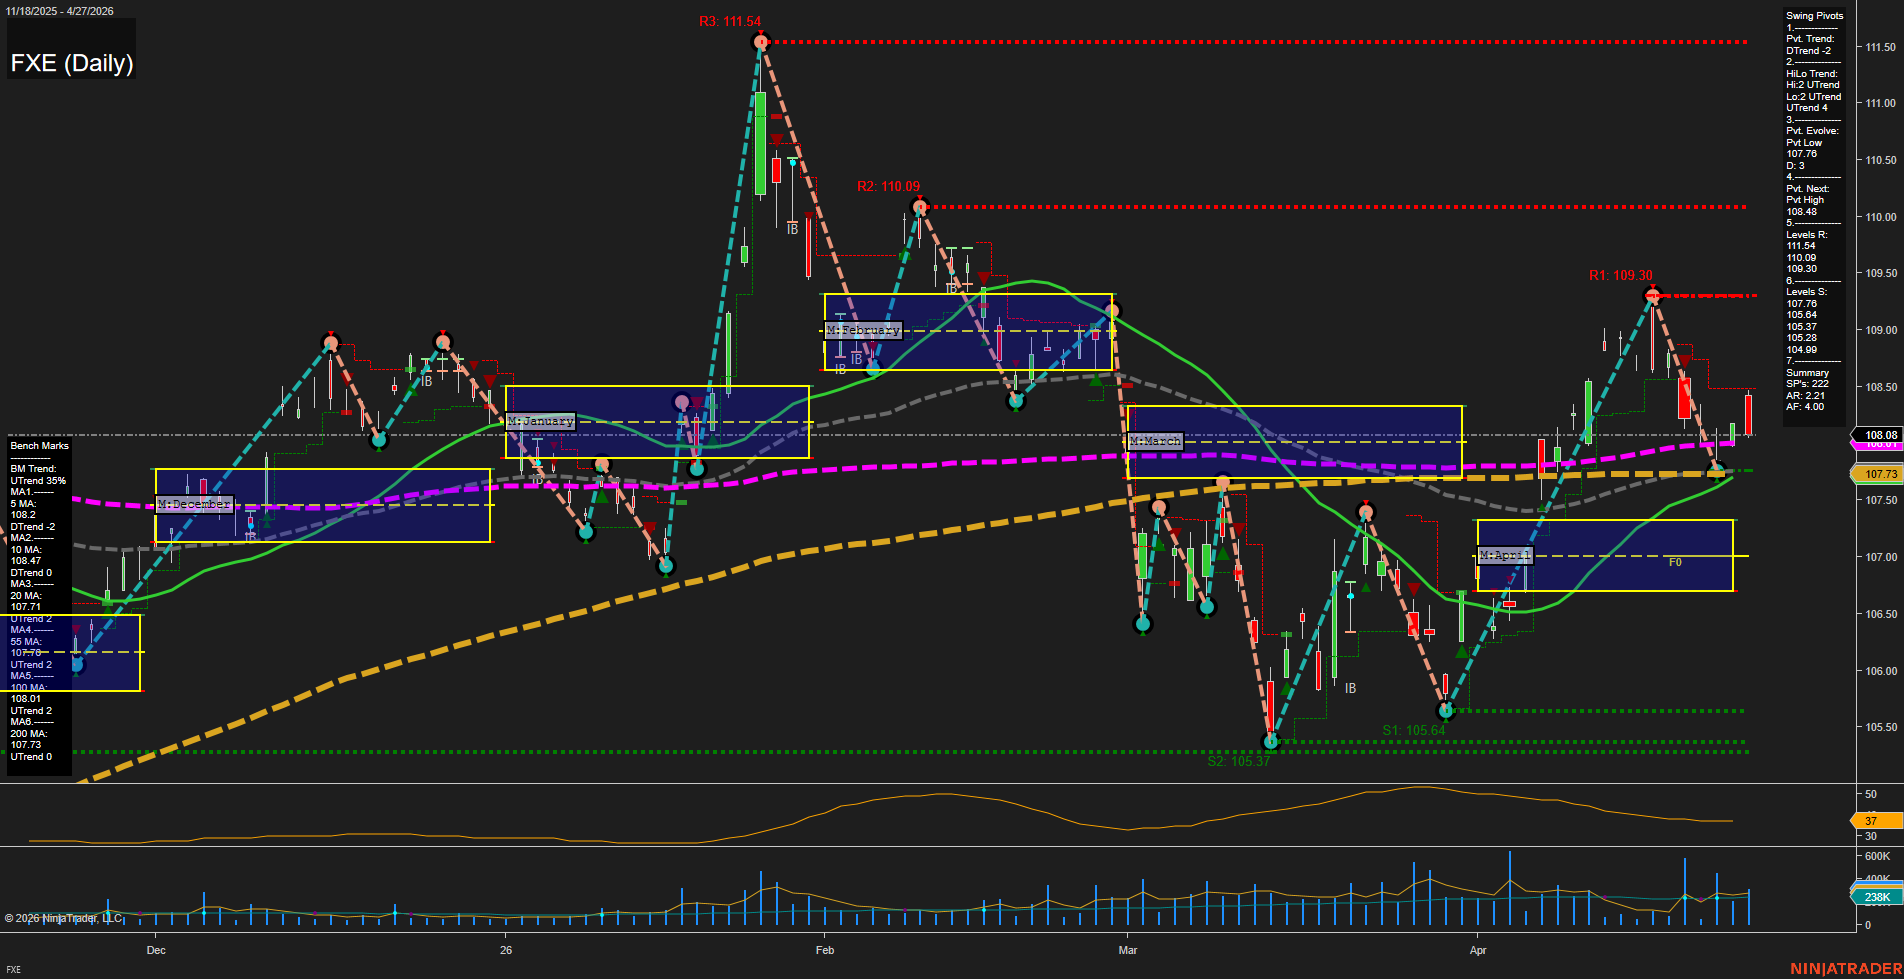Click the swing low marker above S2: 105.37

[1271, 742]
